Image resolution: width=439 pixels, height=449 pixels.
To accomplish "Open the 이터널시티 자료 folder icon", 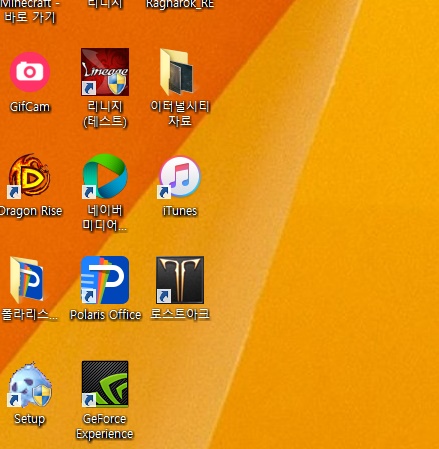I will (x=179, y=72).
